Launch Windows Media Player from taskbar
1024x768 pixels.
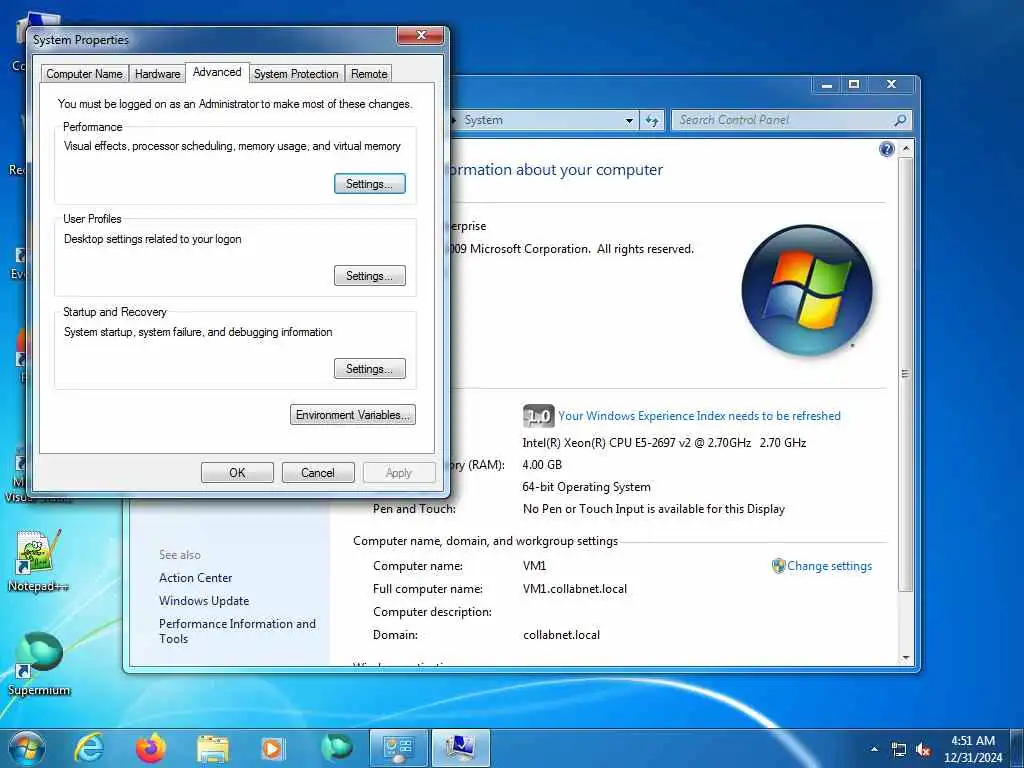(x=273, y=748)
